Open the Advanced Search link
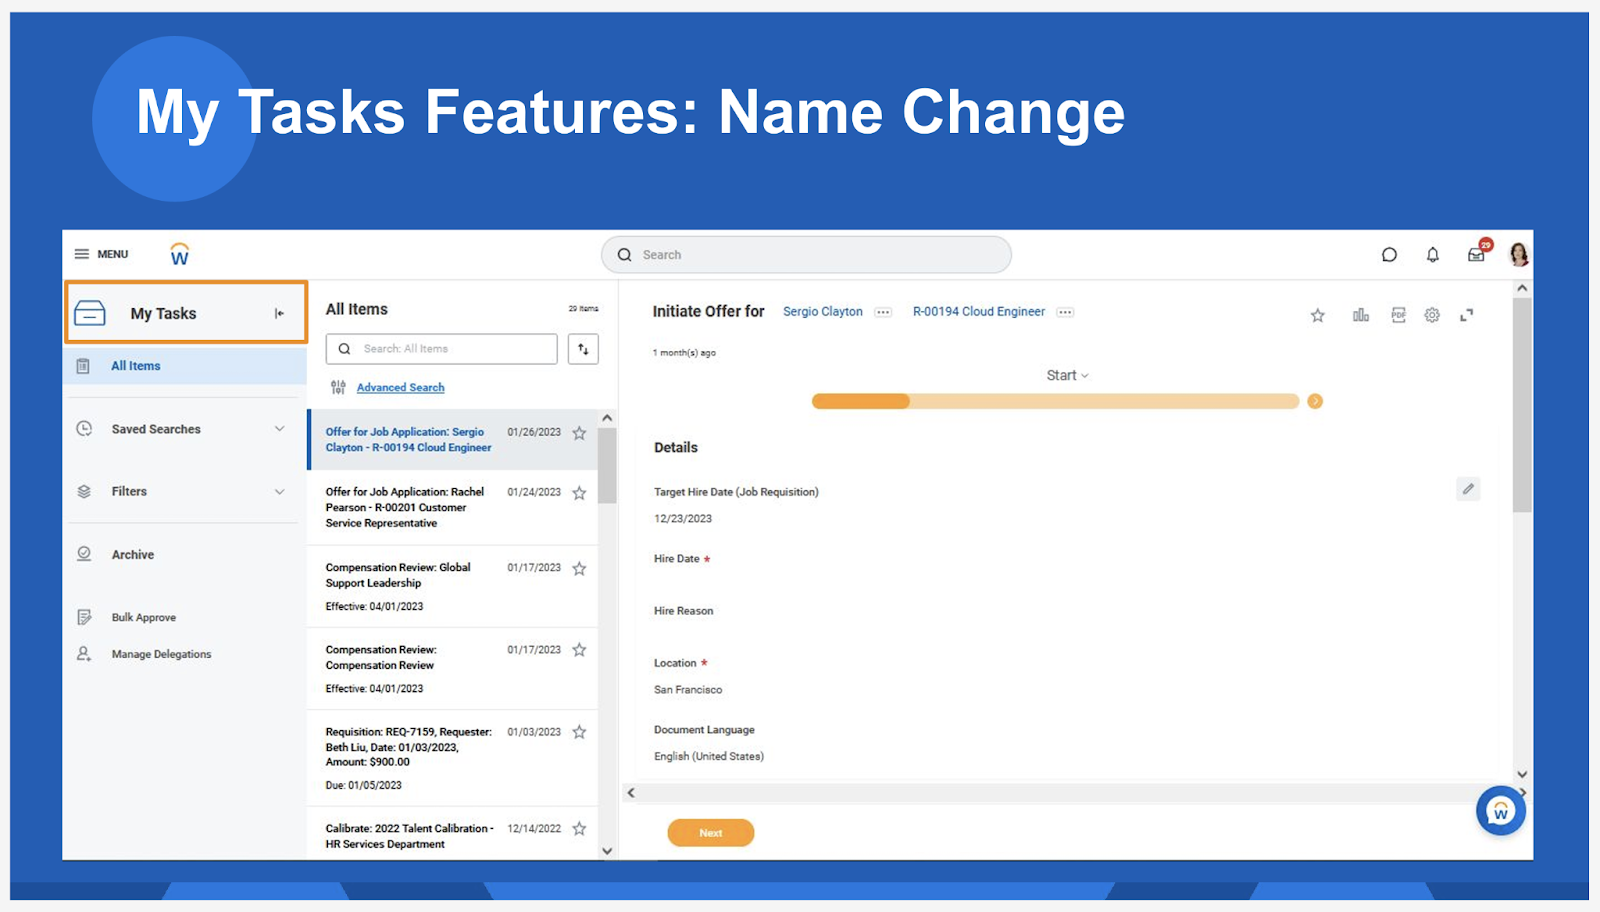Screen dimensions: 1600x912 click(400, 387)
